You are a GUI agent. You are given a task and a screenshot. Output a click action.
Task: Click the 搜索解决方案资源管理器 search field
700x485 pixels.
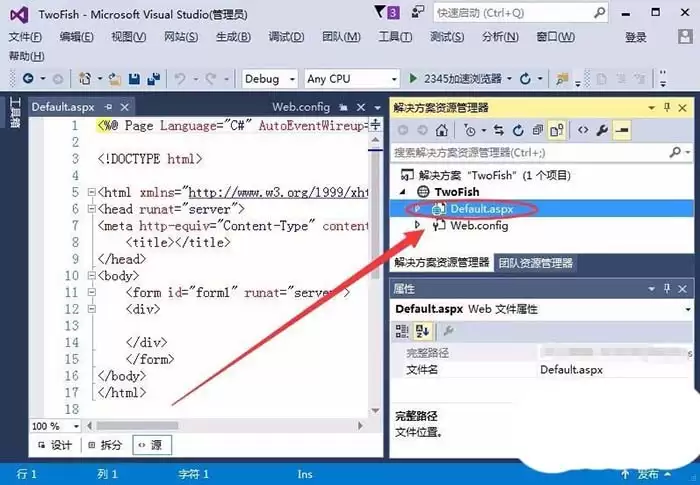542,153
